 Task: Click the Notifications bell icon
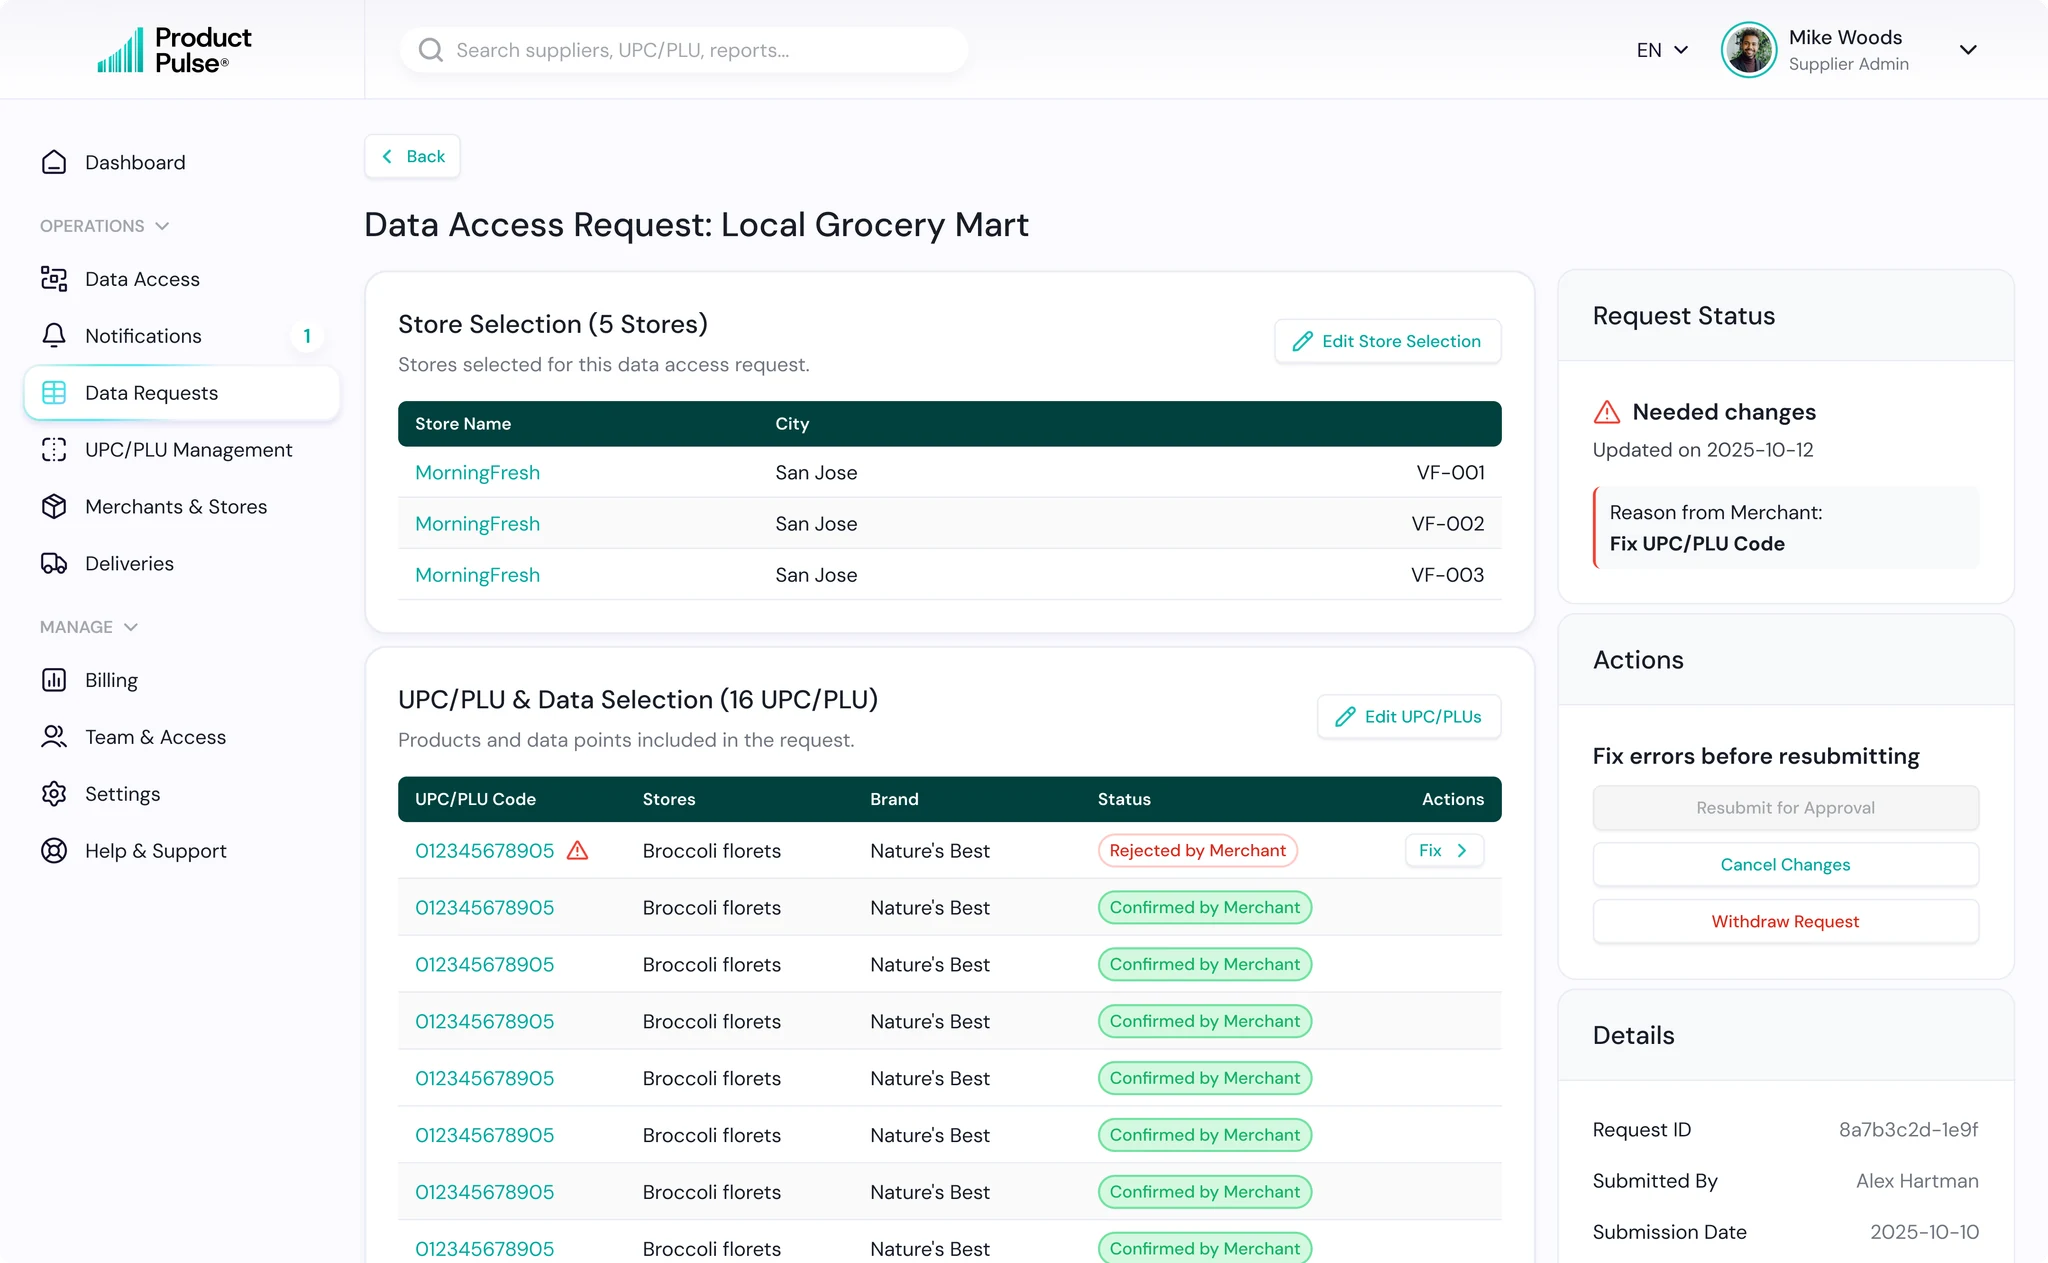(x=54, y=336)
